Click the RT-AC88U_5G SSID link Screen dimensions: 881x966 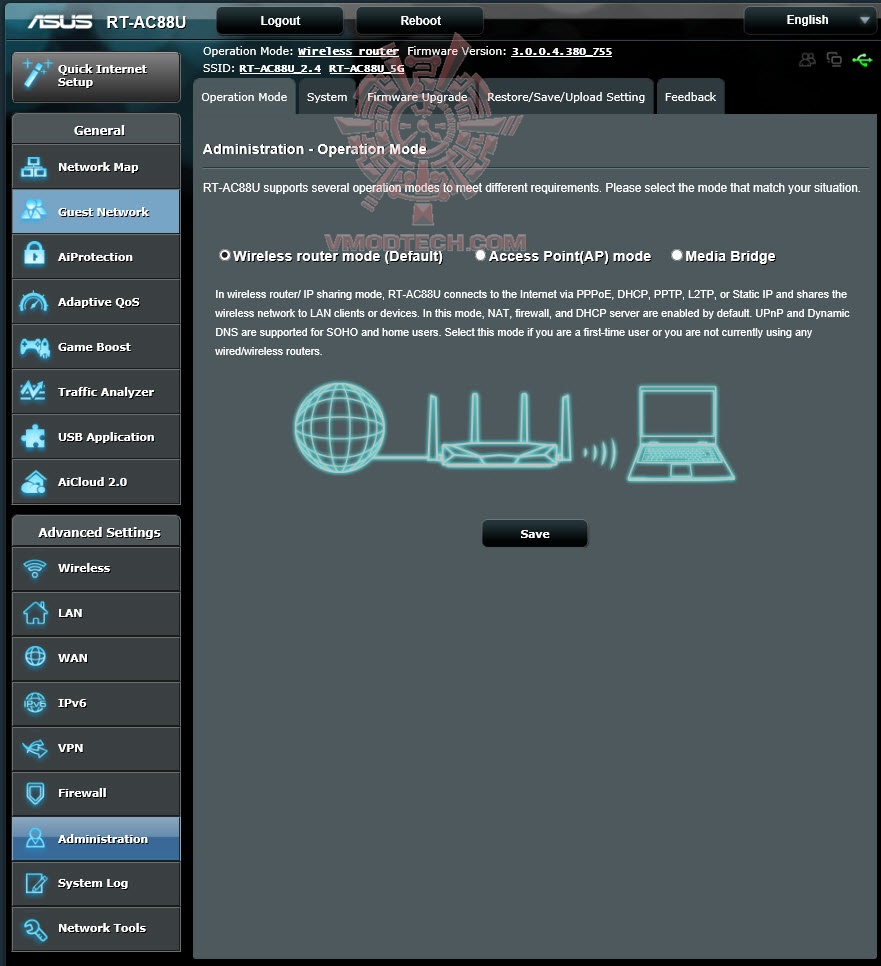pyautogui.click(x=367, y=68)
